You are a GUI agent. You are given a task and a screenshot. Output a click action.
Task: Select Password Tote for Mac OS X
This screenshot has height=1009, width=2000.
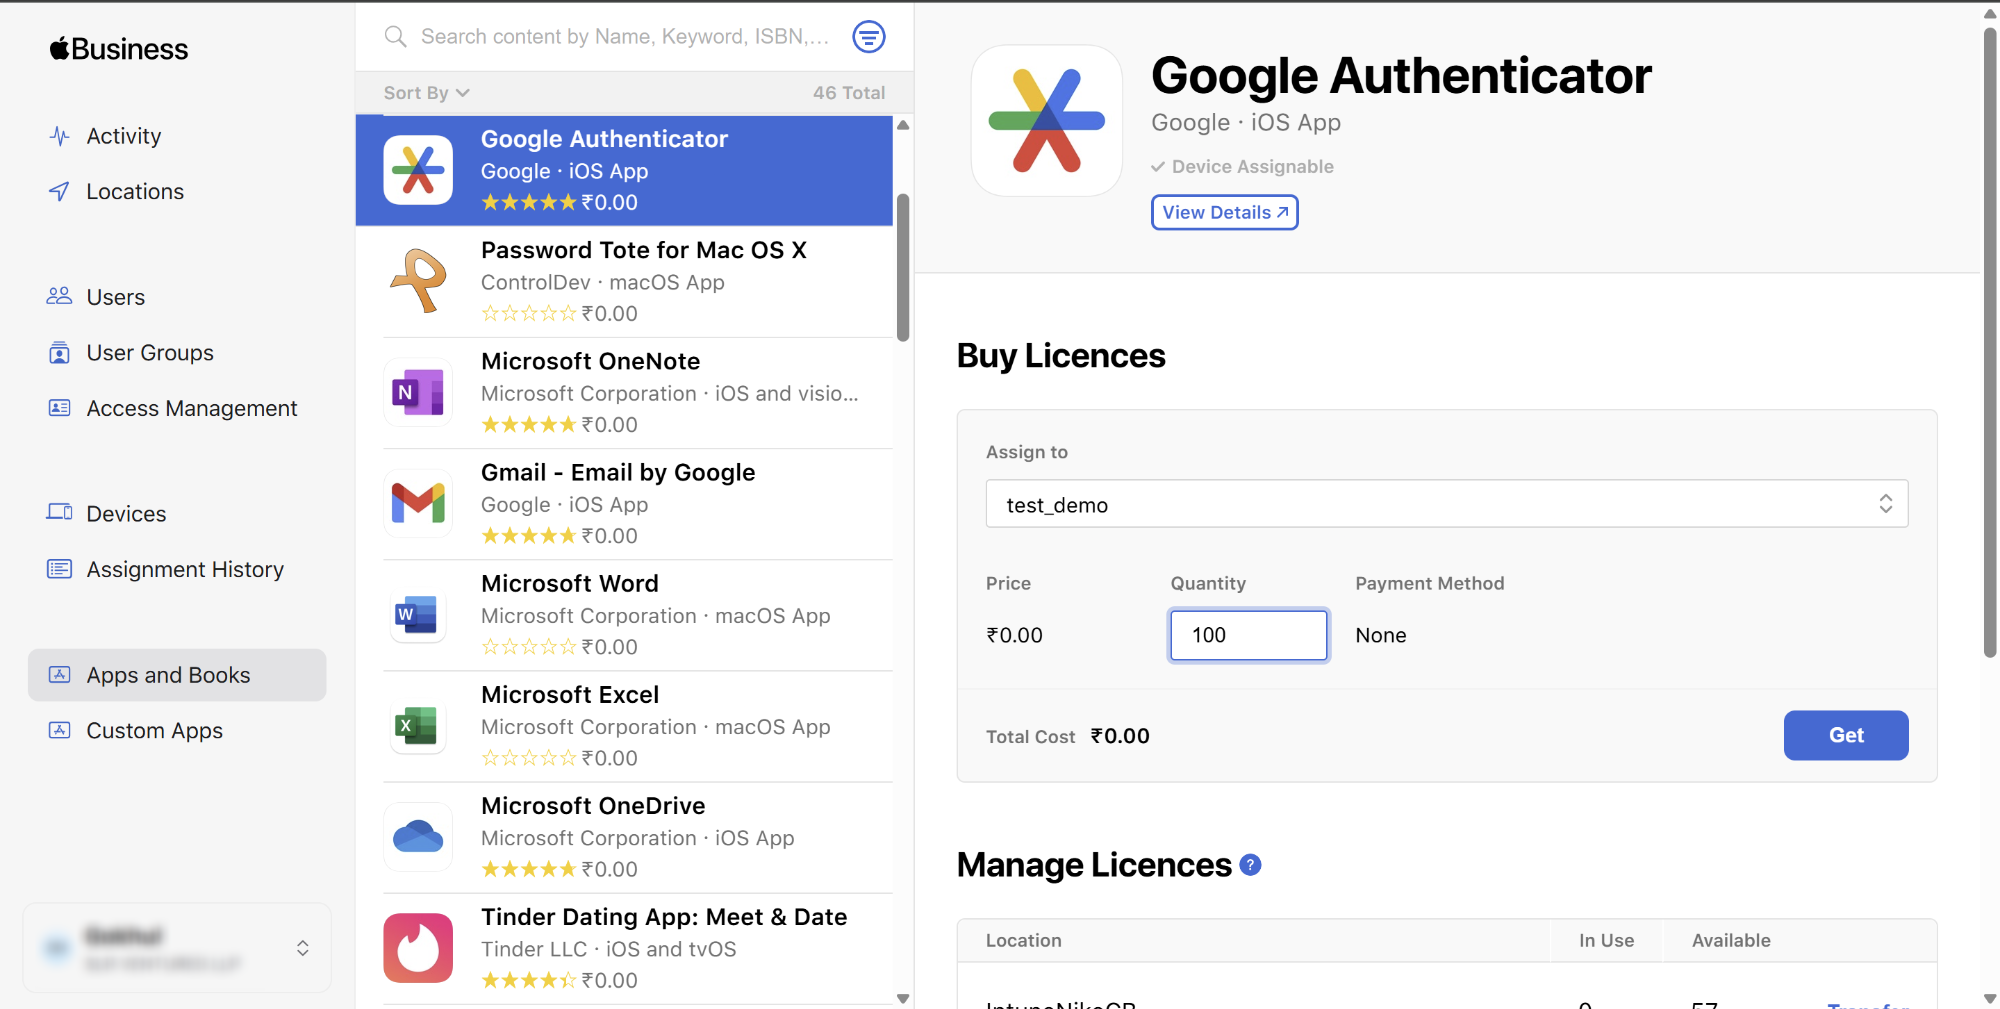(624, 281)
